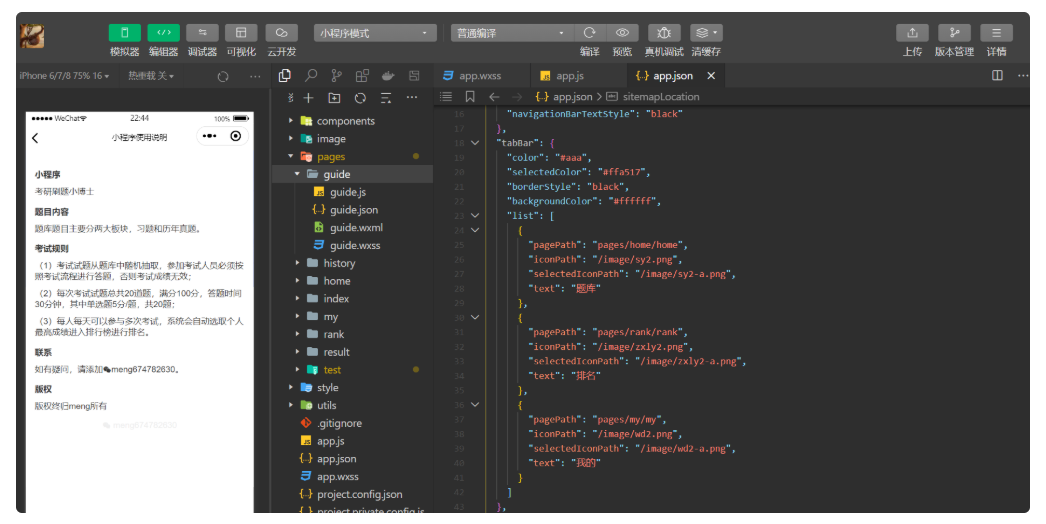This screenshot has height=524, width=1046.
Task: Click the upload (上传) icon
Action: coord(912,33)
